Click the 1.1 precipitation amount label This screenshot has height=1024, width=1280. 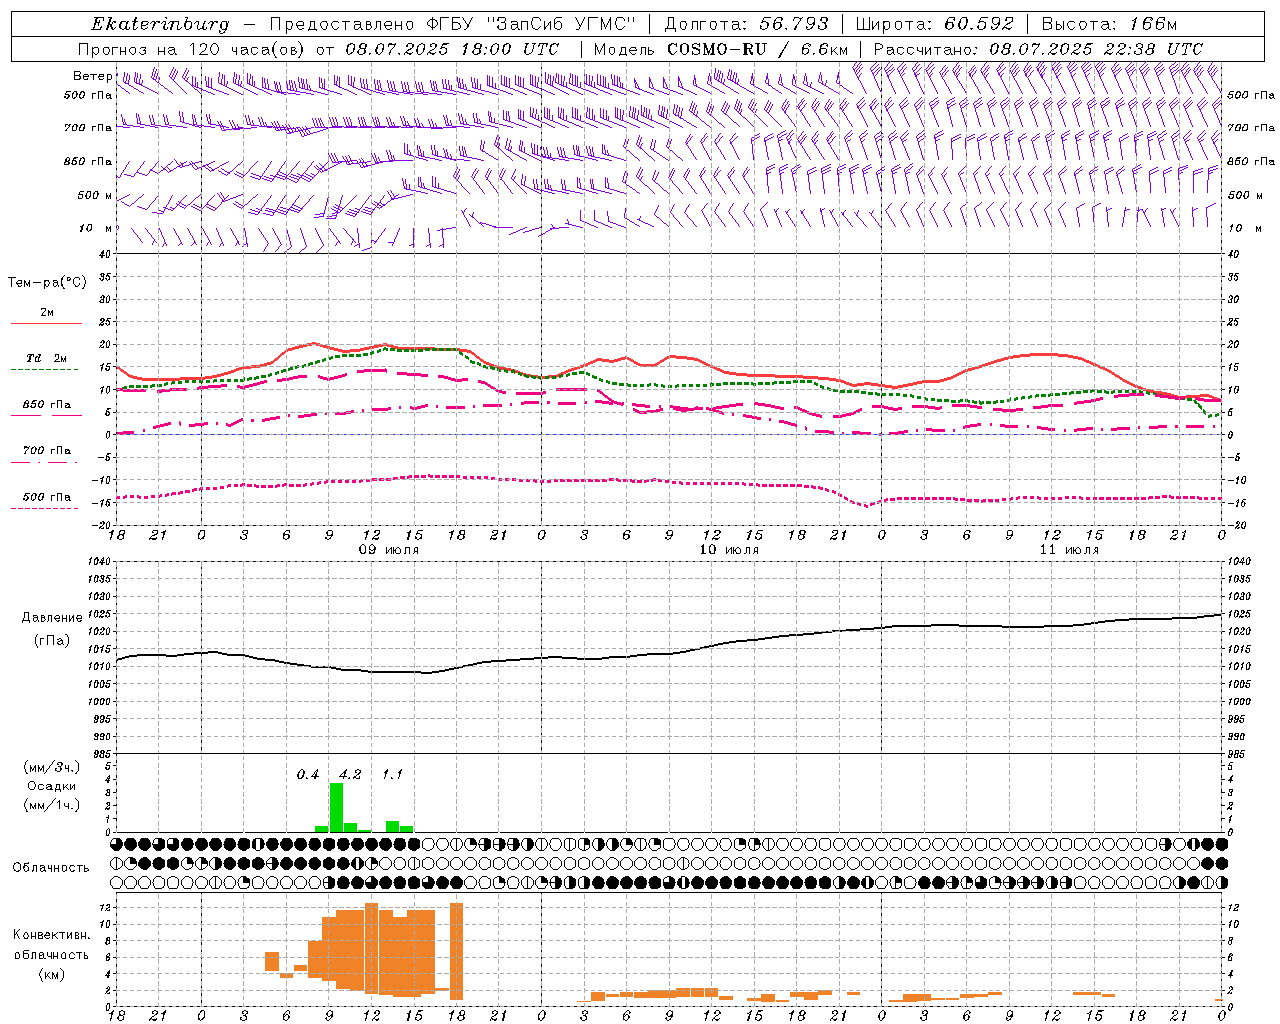coord(392,774)
